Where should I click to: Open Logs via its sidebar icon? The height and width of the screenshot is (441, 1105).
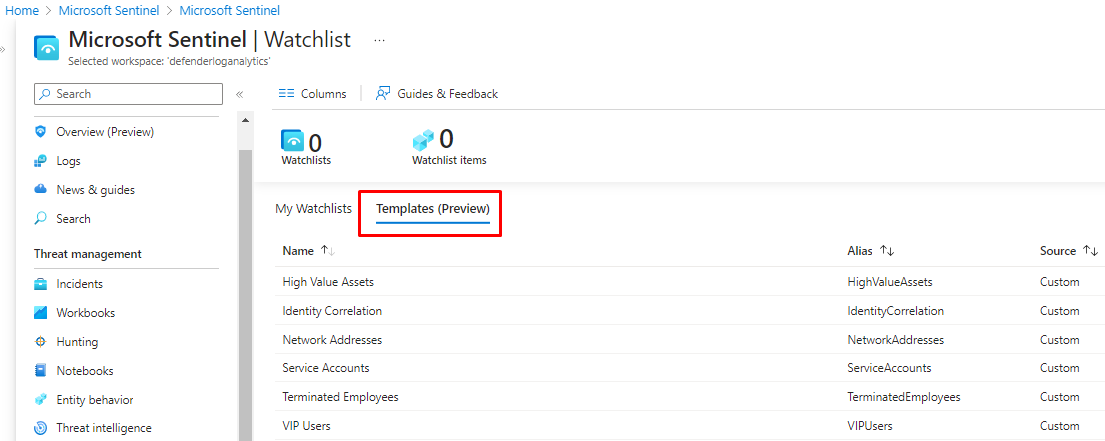[41, 161]
